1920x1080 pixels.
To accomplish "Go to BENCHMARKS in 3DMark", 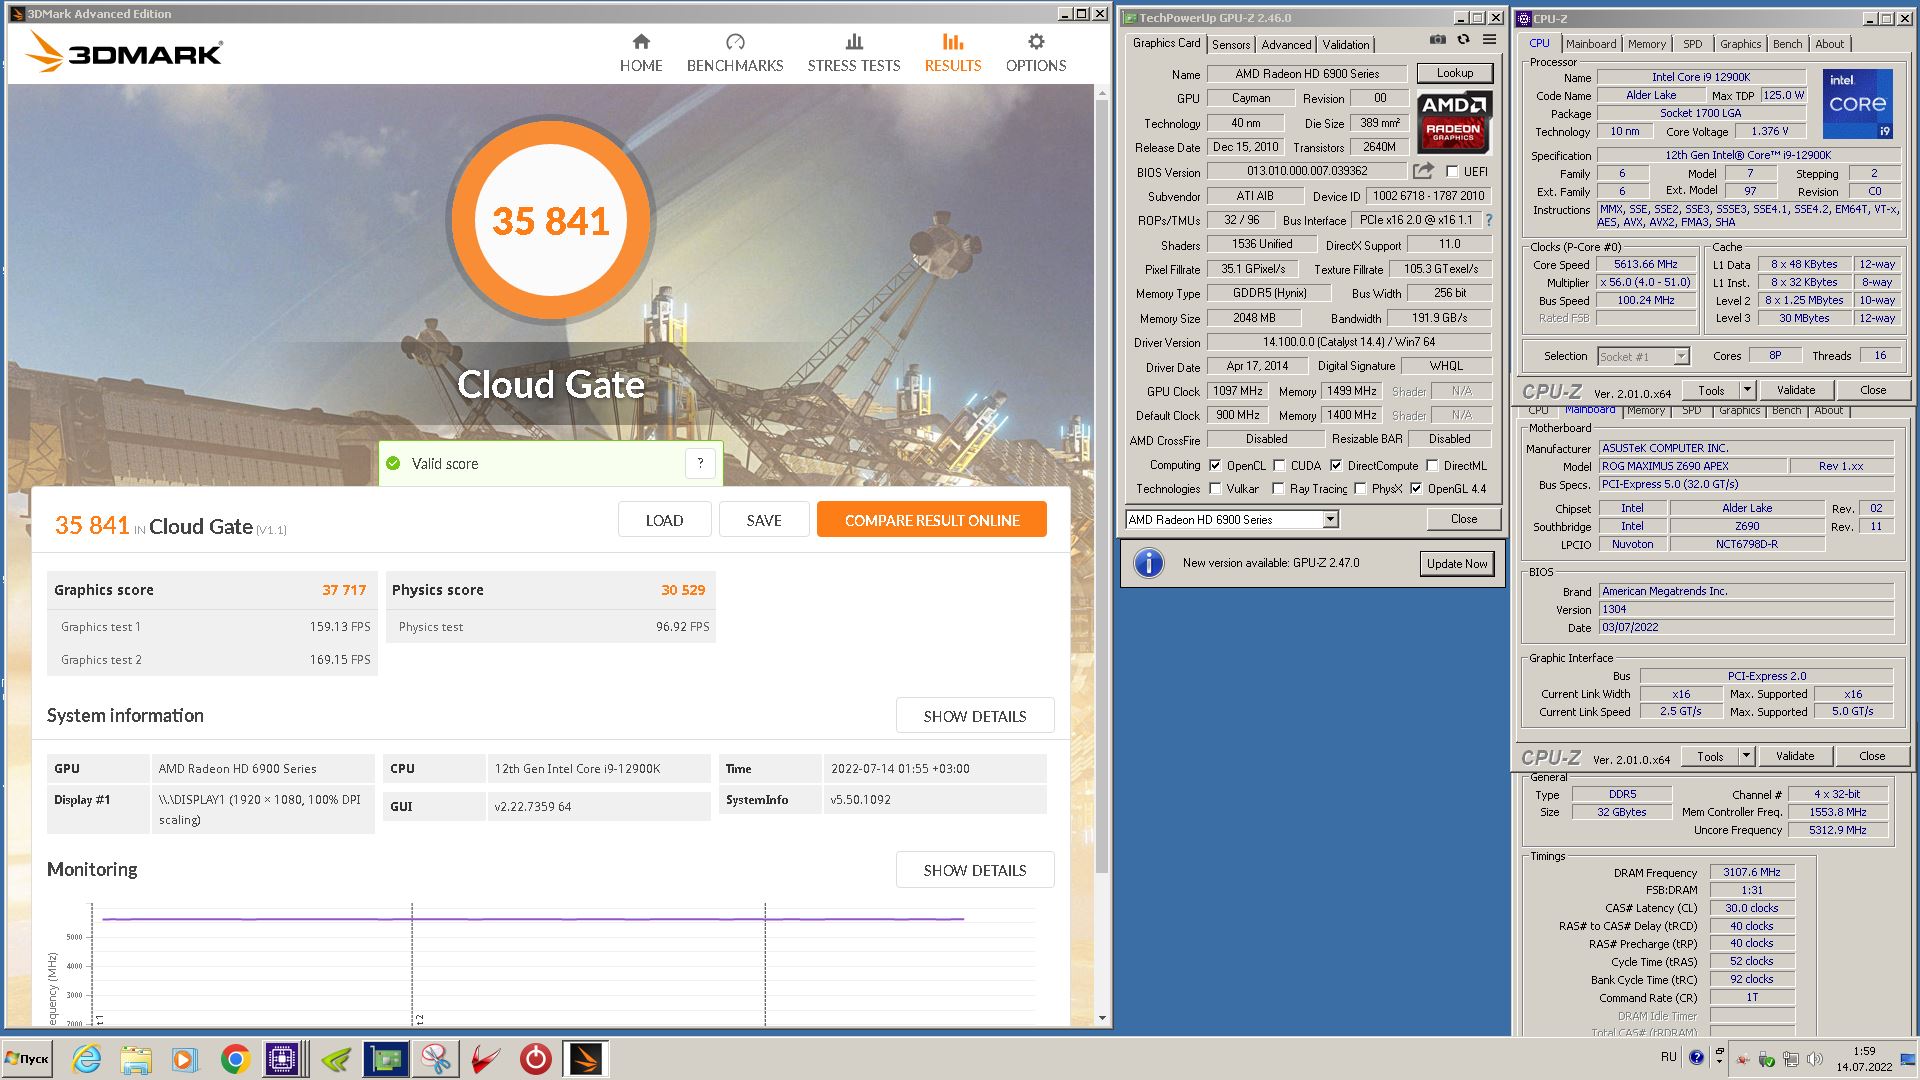I will pyautogui.click(x=735, y=54).
